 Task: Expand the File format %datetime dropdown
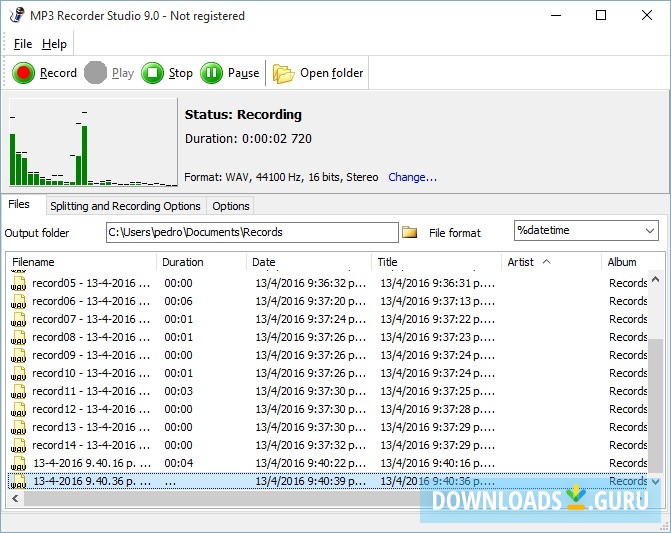coord(650,231)
